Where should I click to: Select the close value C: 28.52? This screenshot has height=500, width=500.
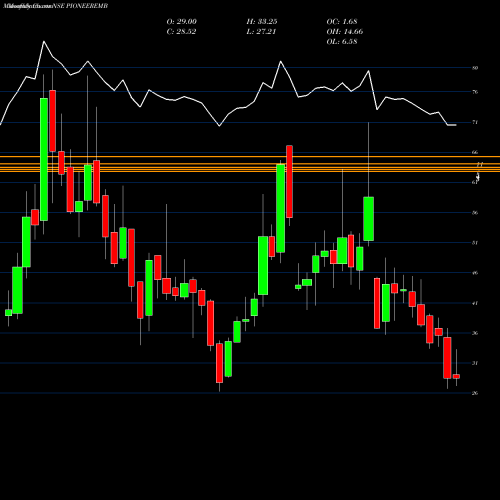[181, 32]
